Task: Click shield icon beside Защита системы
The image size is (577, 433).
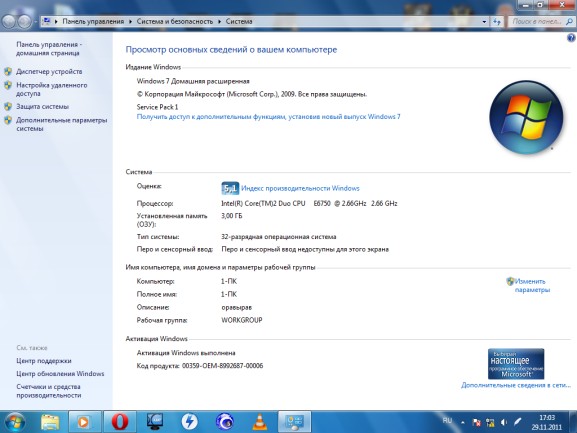Action: pos(8,107)
